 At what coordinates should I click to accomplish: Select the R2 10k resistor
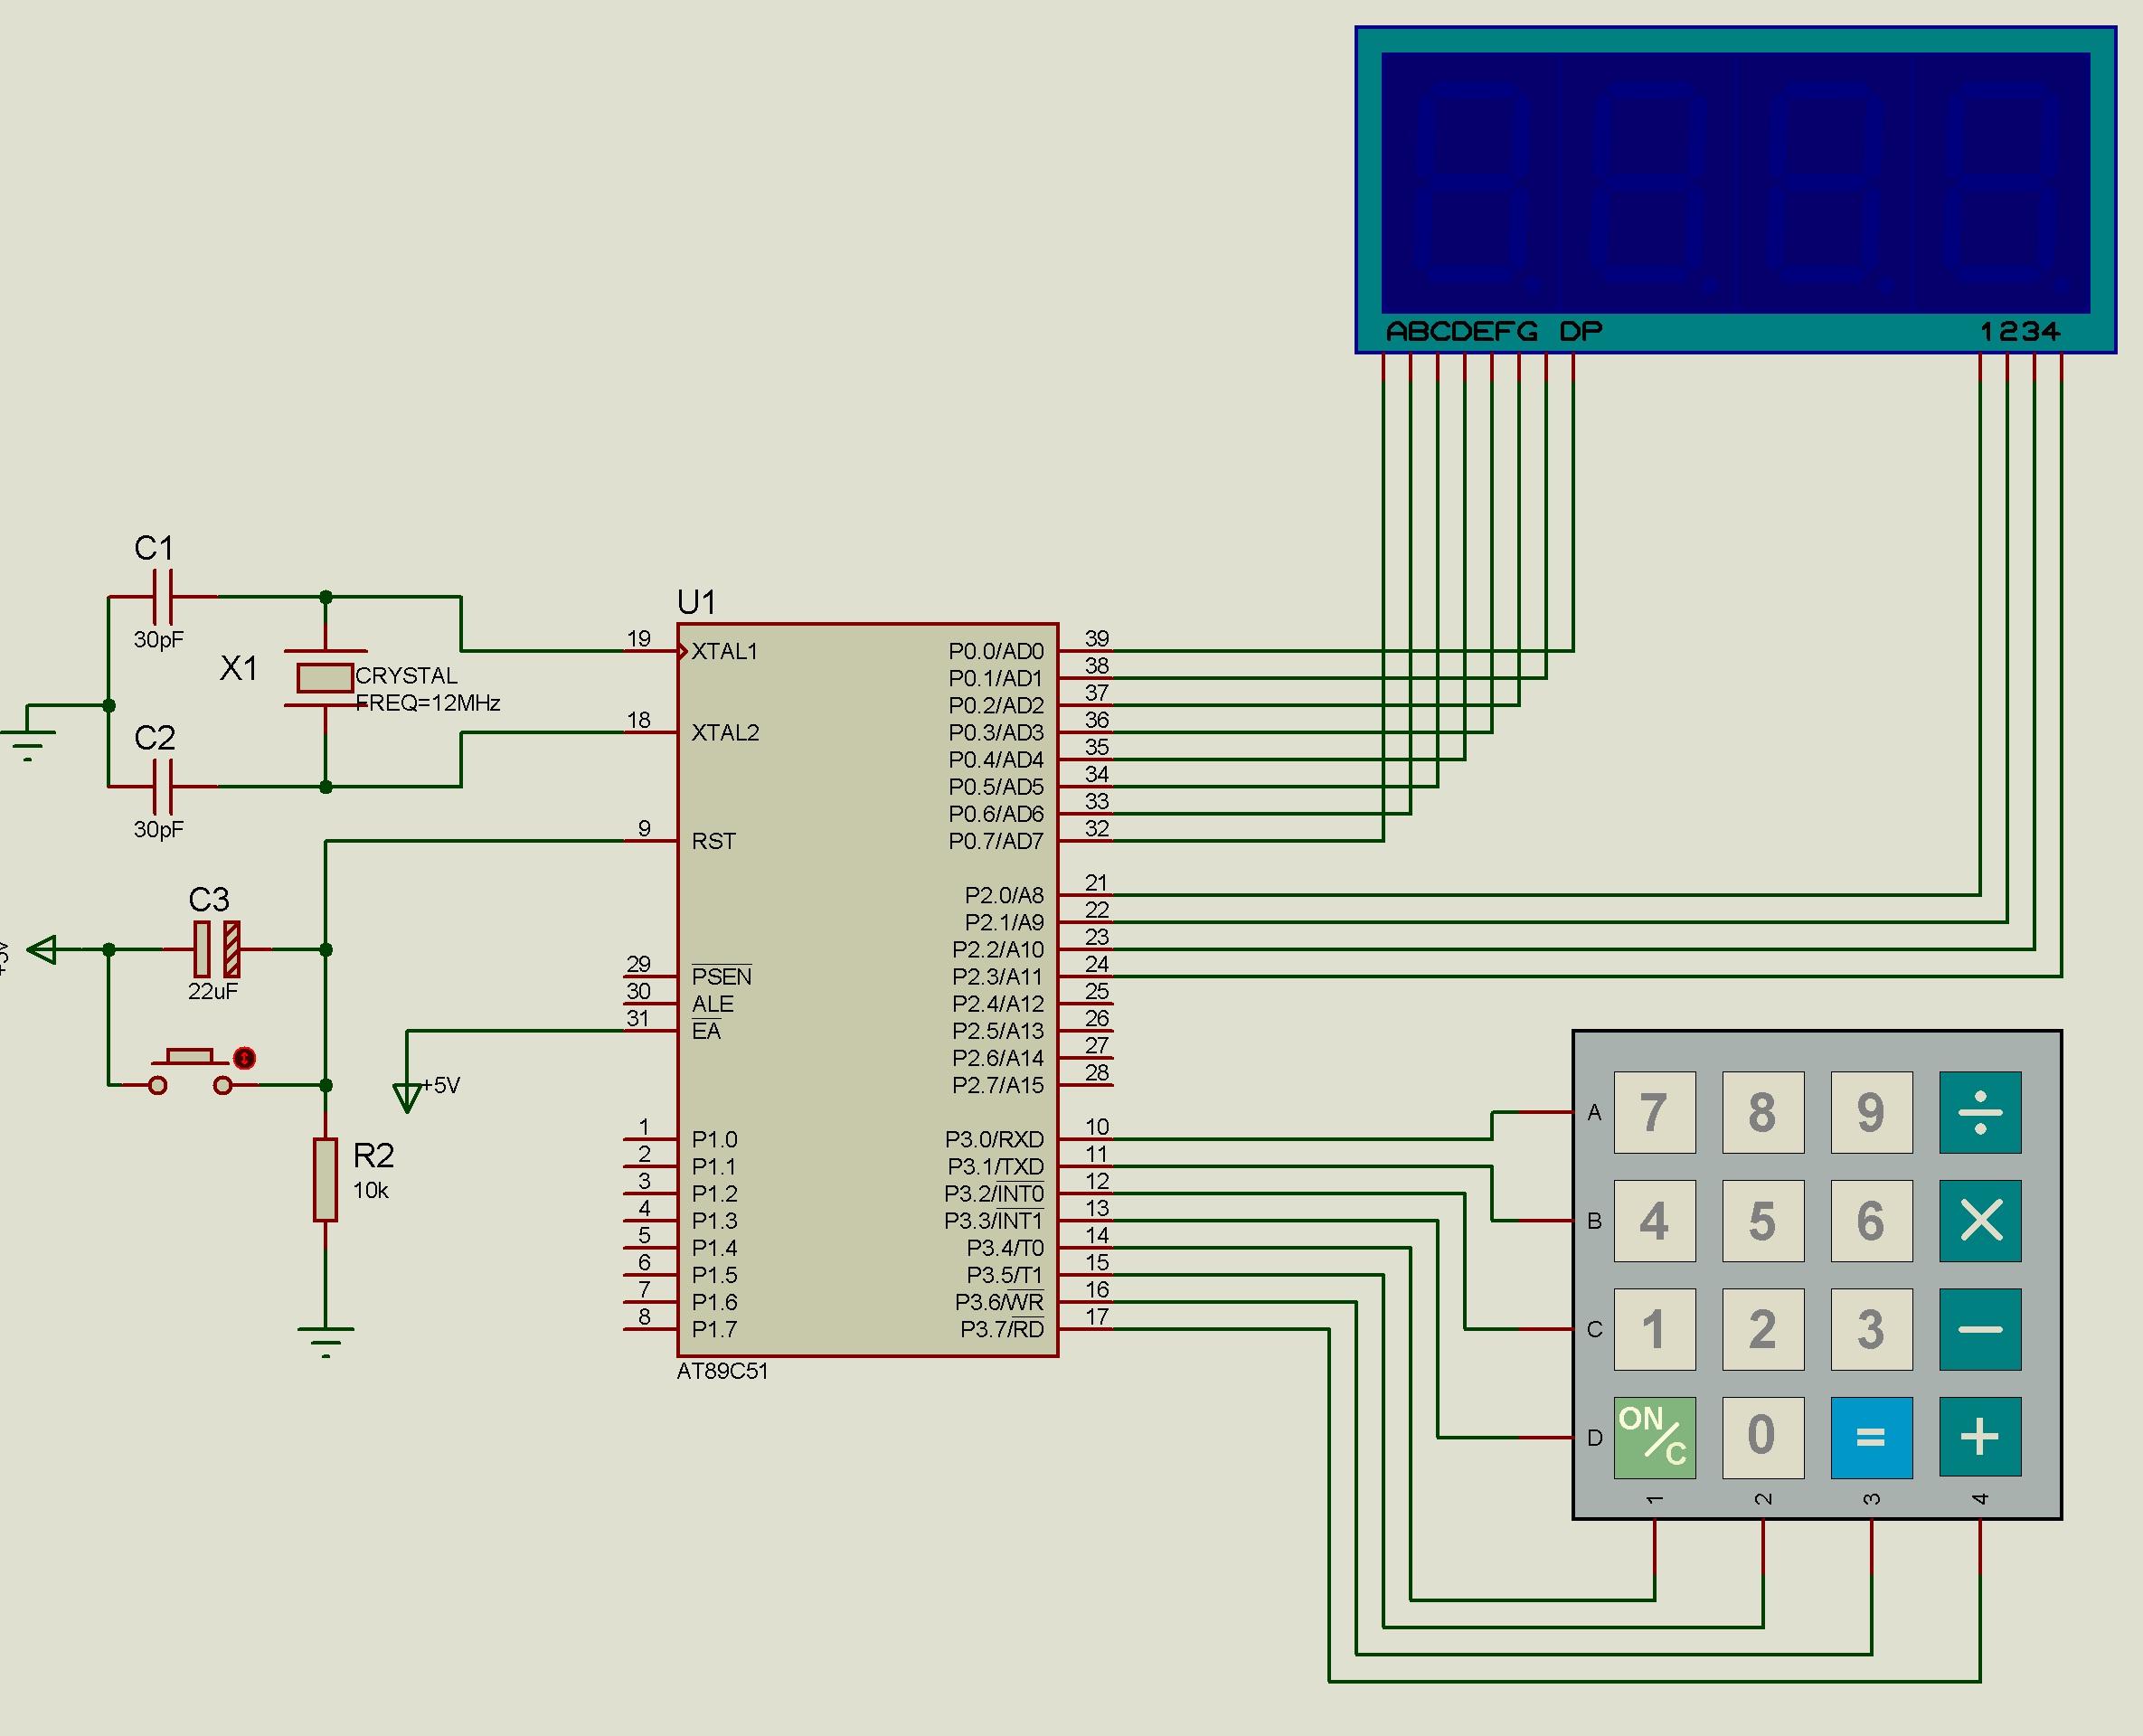coord(325,1180)
